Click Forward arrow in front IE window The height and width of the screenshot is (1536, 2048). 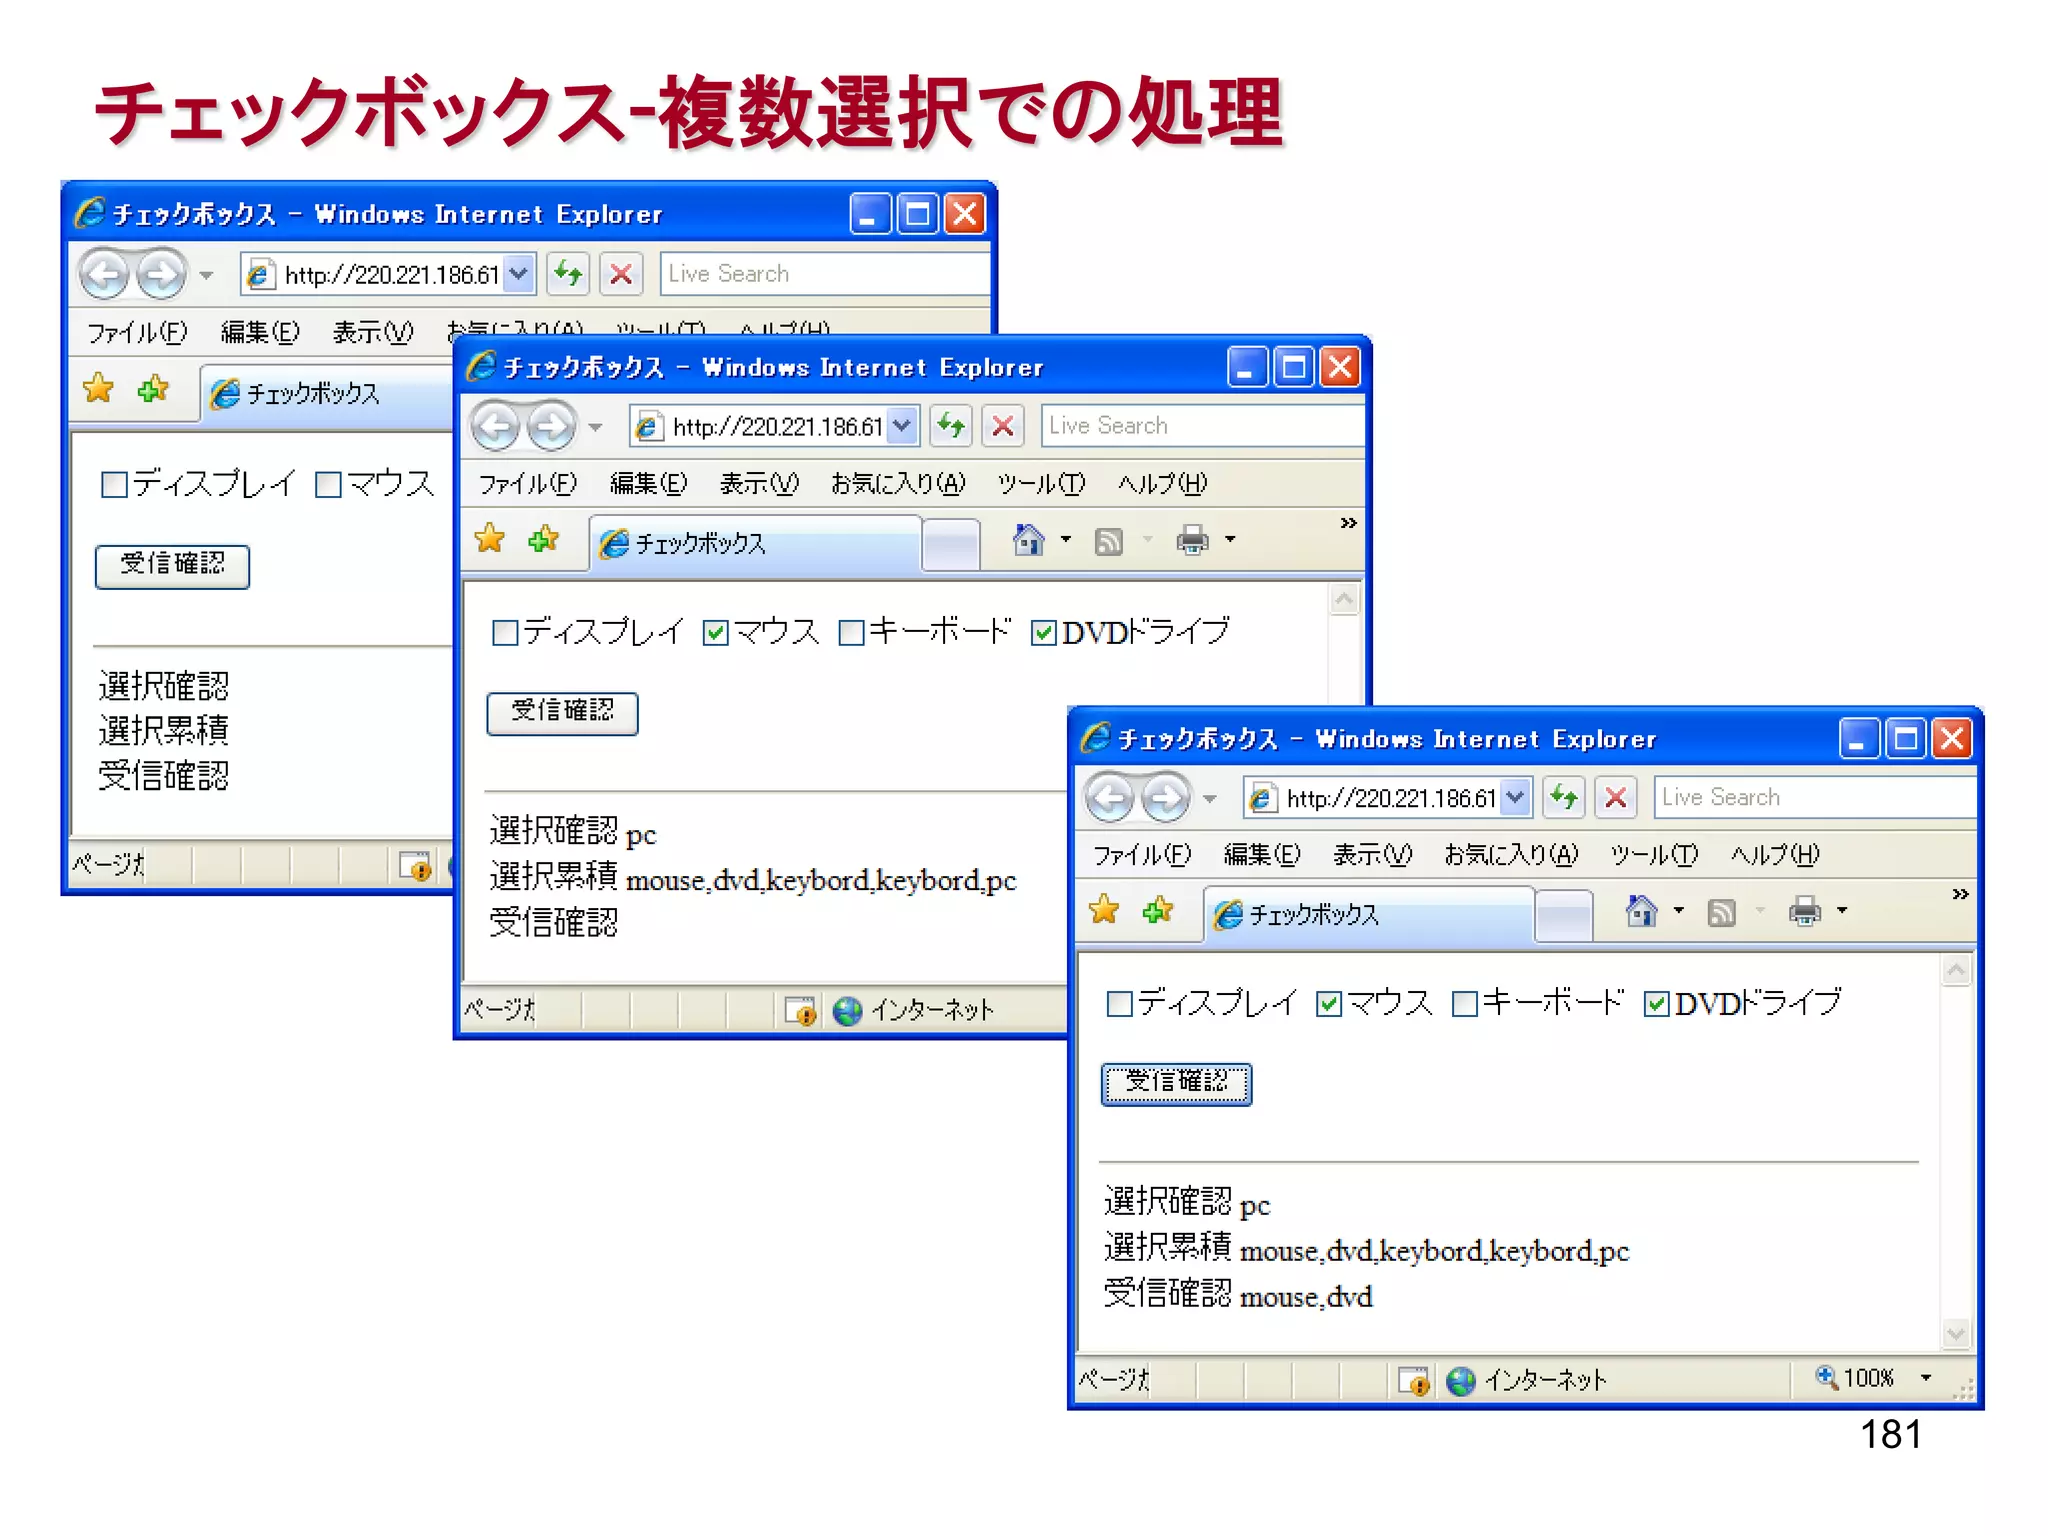[1165, 798]
